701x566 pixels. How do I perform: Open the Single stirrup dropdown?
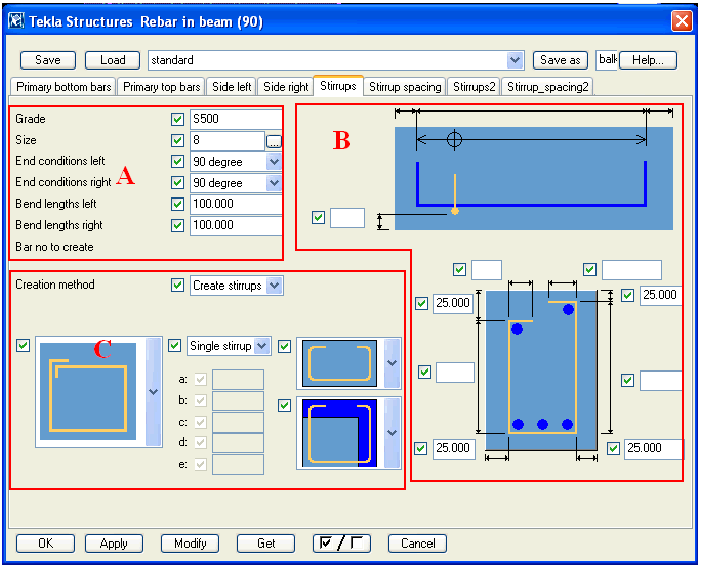point(262,346)
